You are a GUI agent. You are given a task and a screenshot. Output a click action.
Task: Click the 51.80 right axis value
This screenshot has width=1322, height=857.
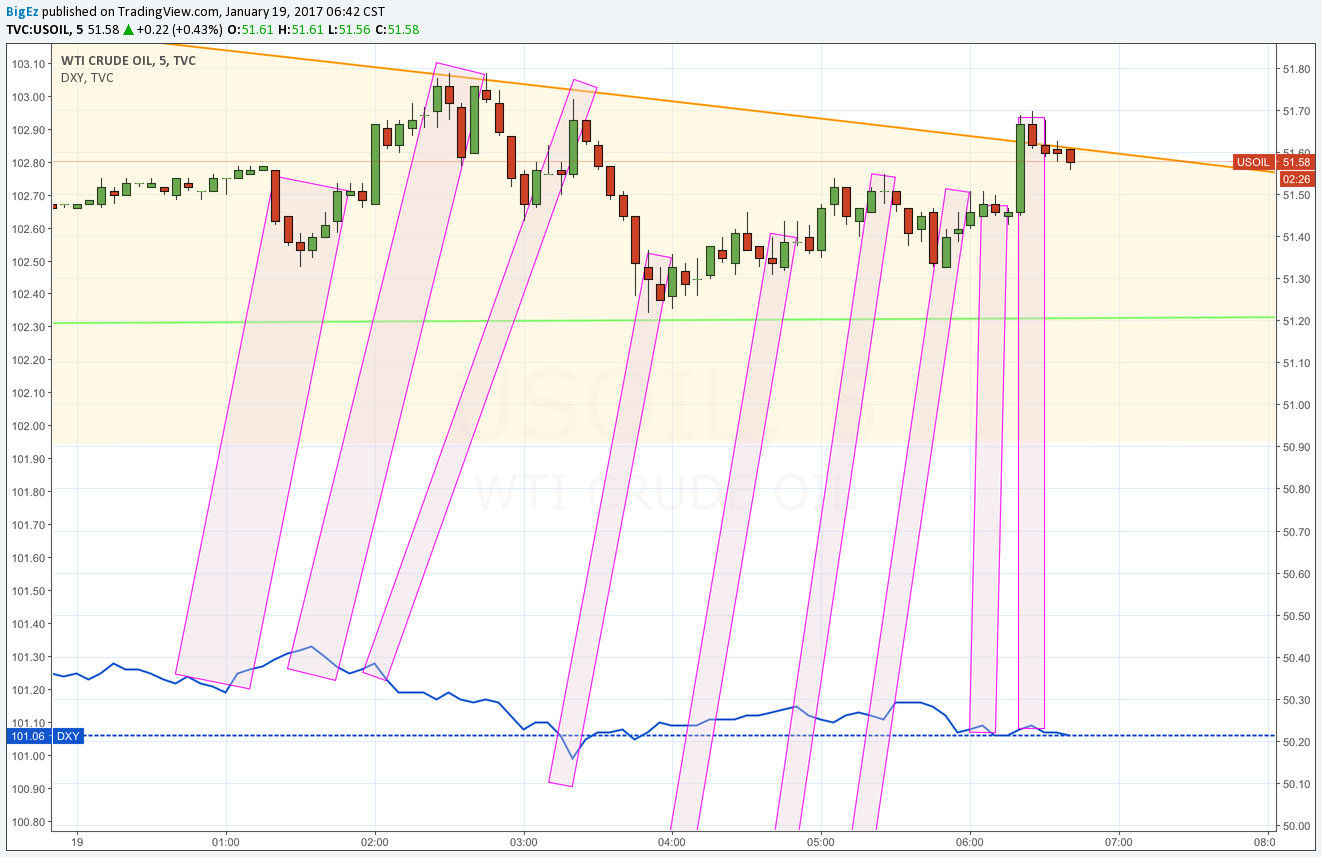click(1296, 69)
